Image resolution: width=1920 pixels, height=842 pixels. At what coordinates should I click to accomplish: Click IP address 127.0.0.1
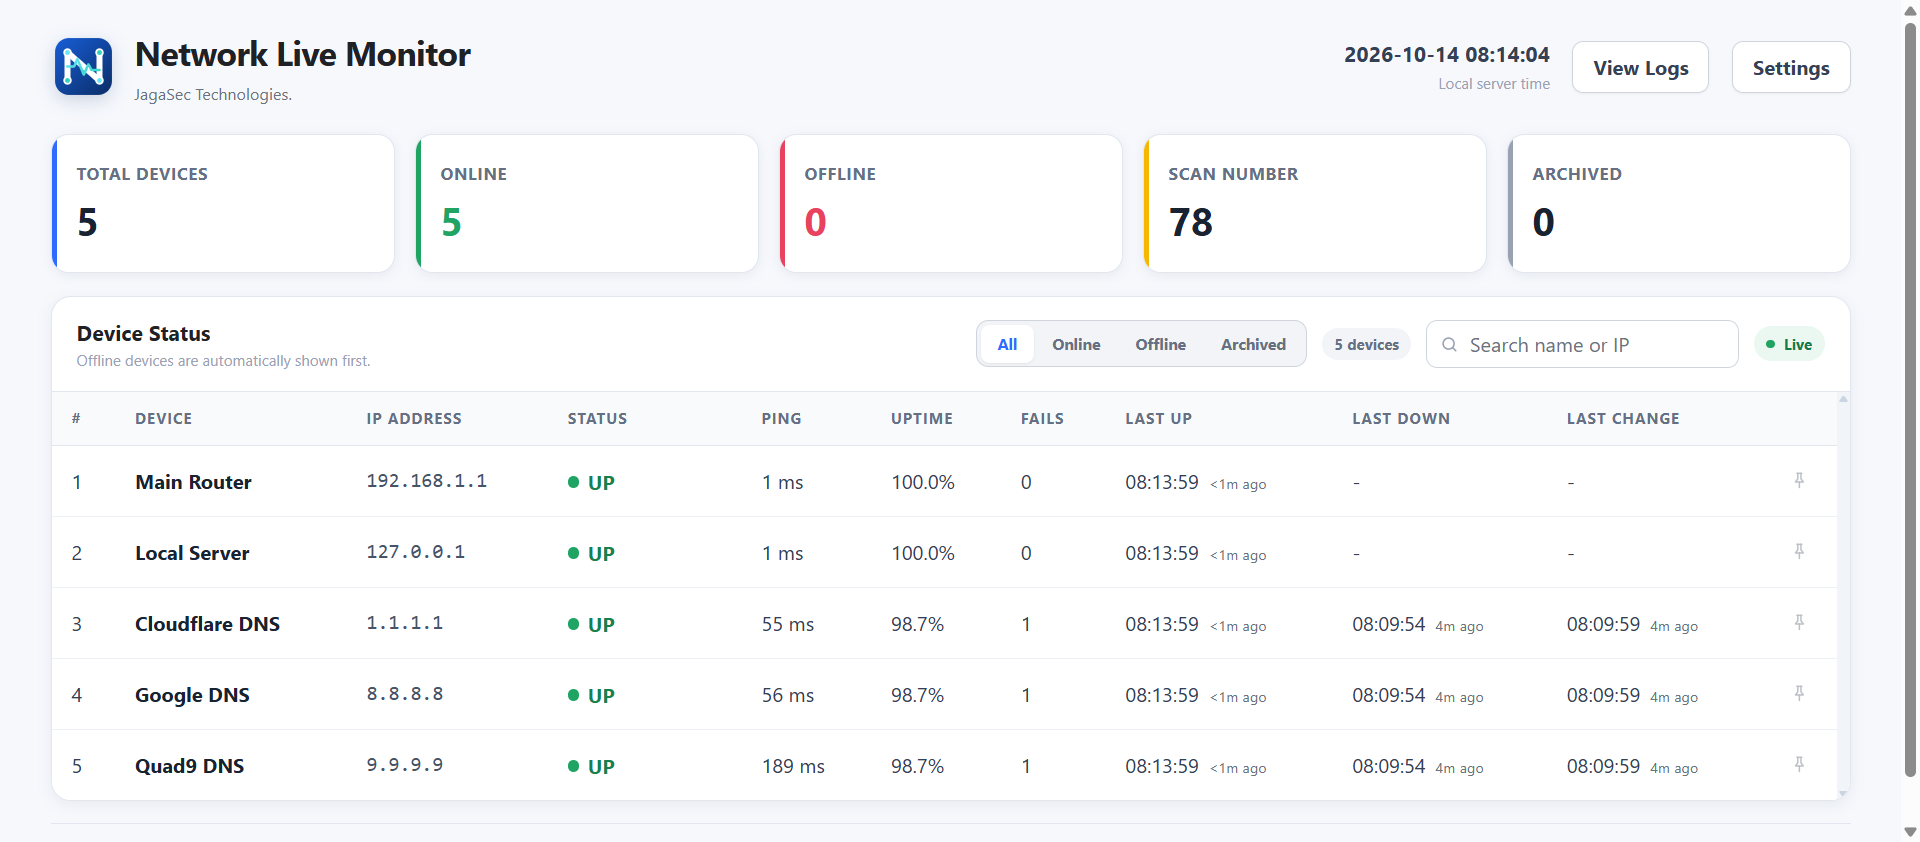tap(415, 552)
